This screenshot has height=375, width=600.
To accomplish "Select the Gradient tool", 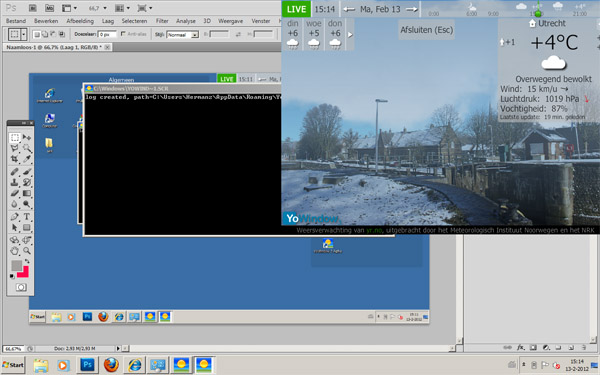I will (27, 193).
